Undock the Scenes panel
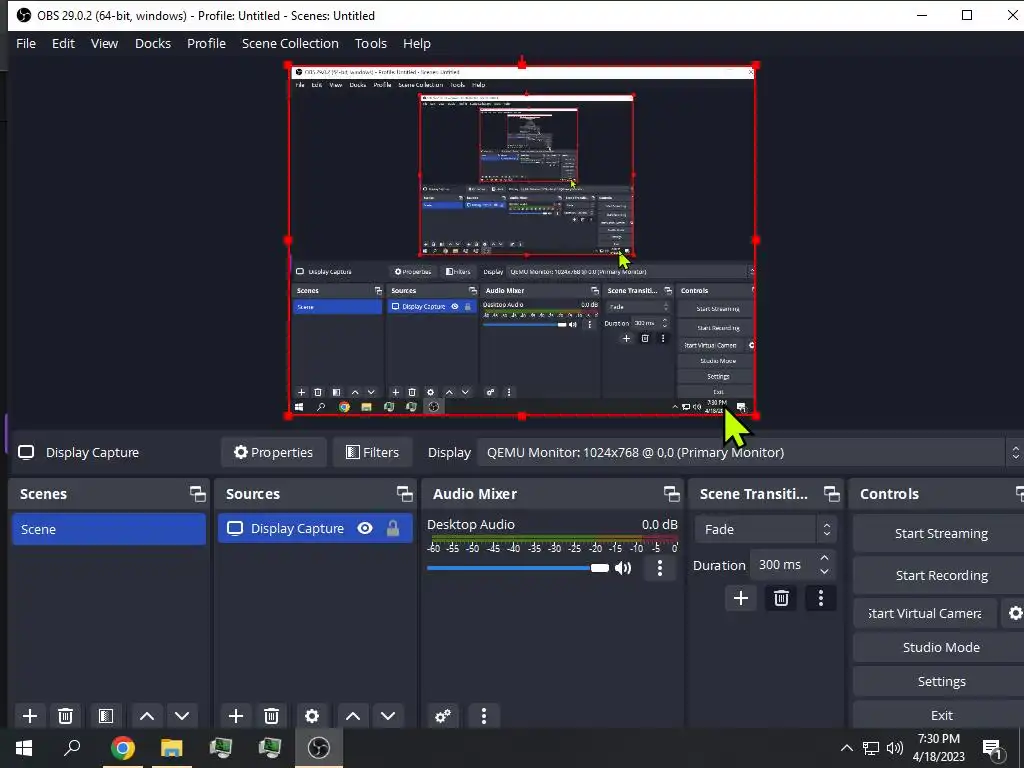The width and height of the screenshot is (1024, 768). 198,494
